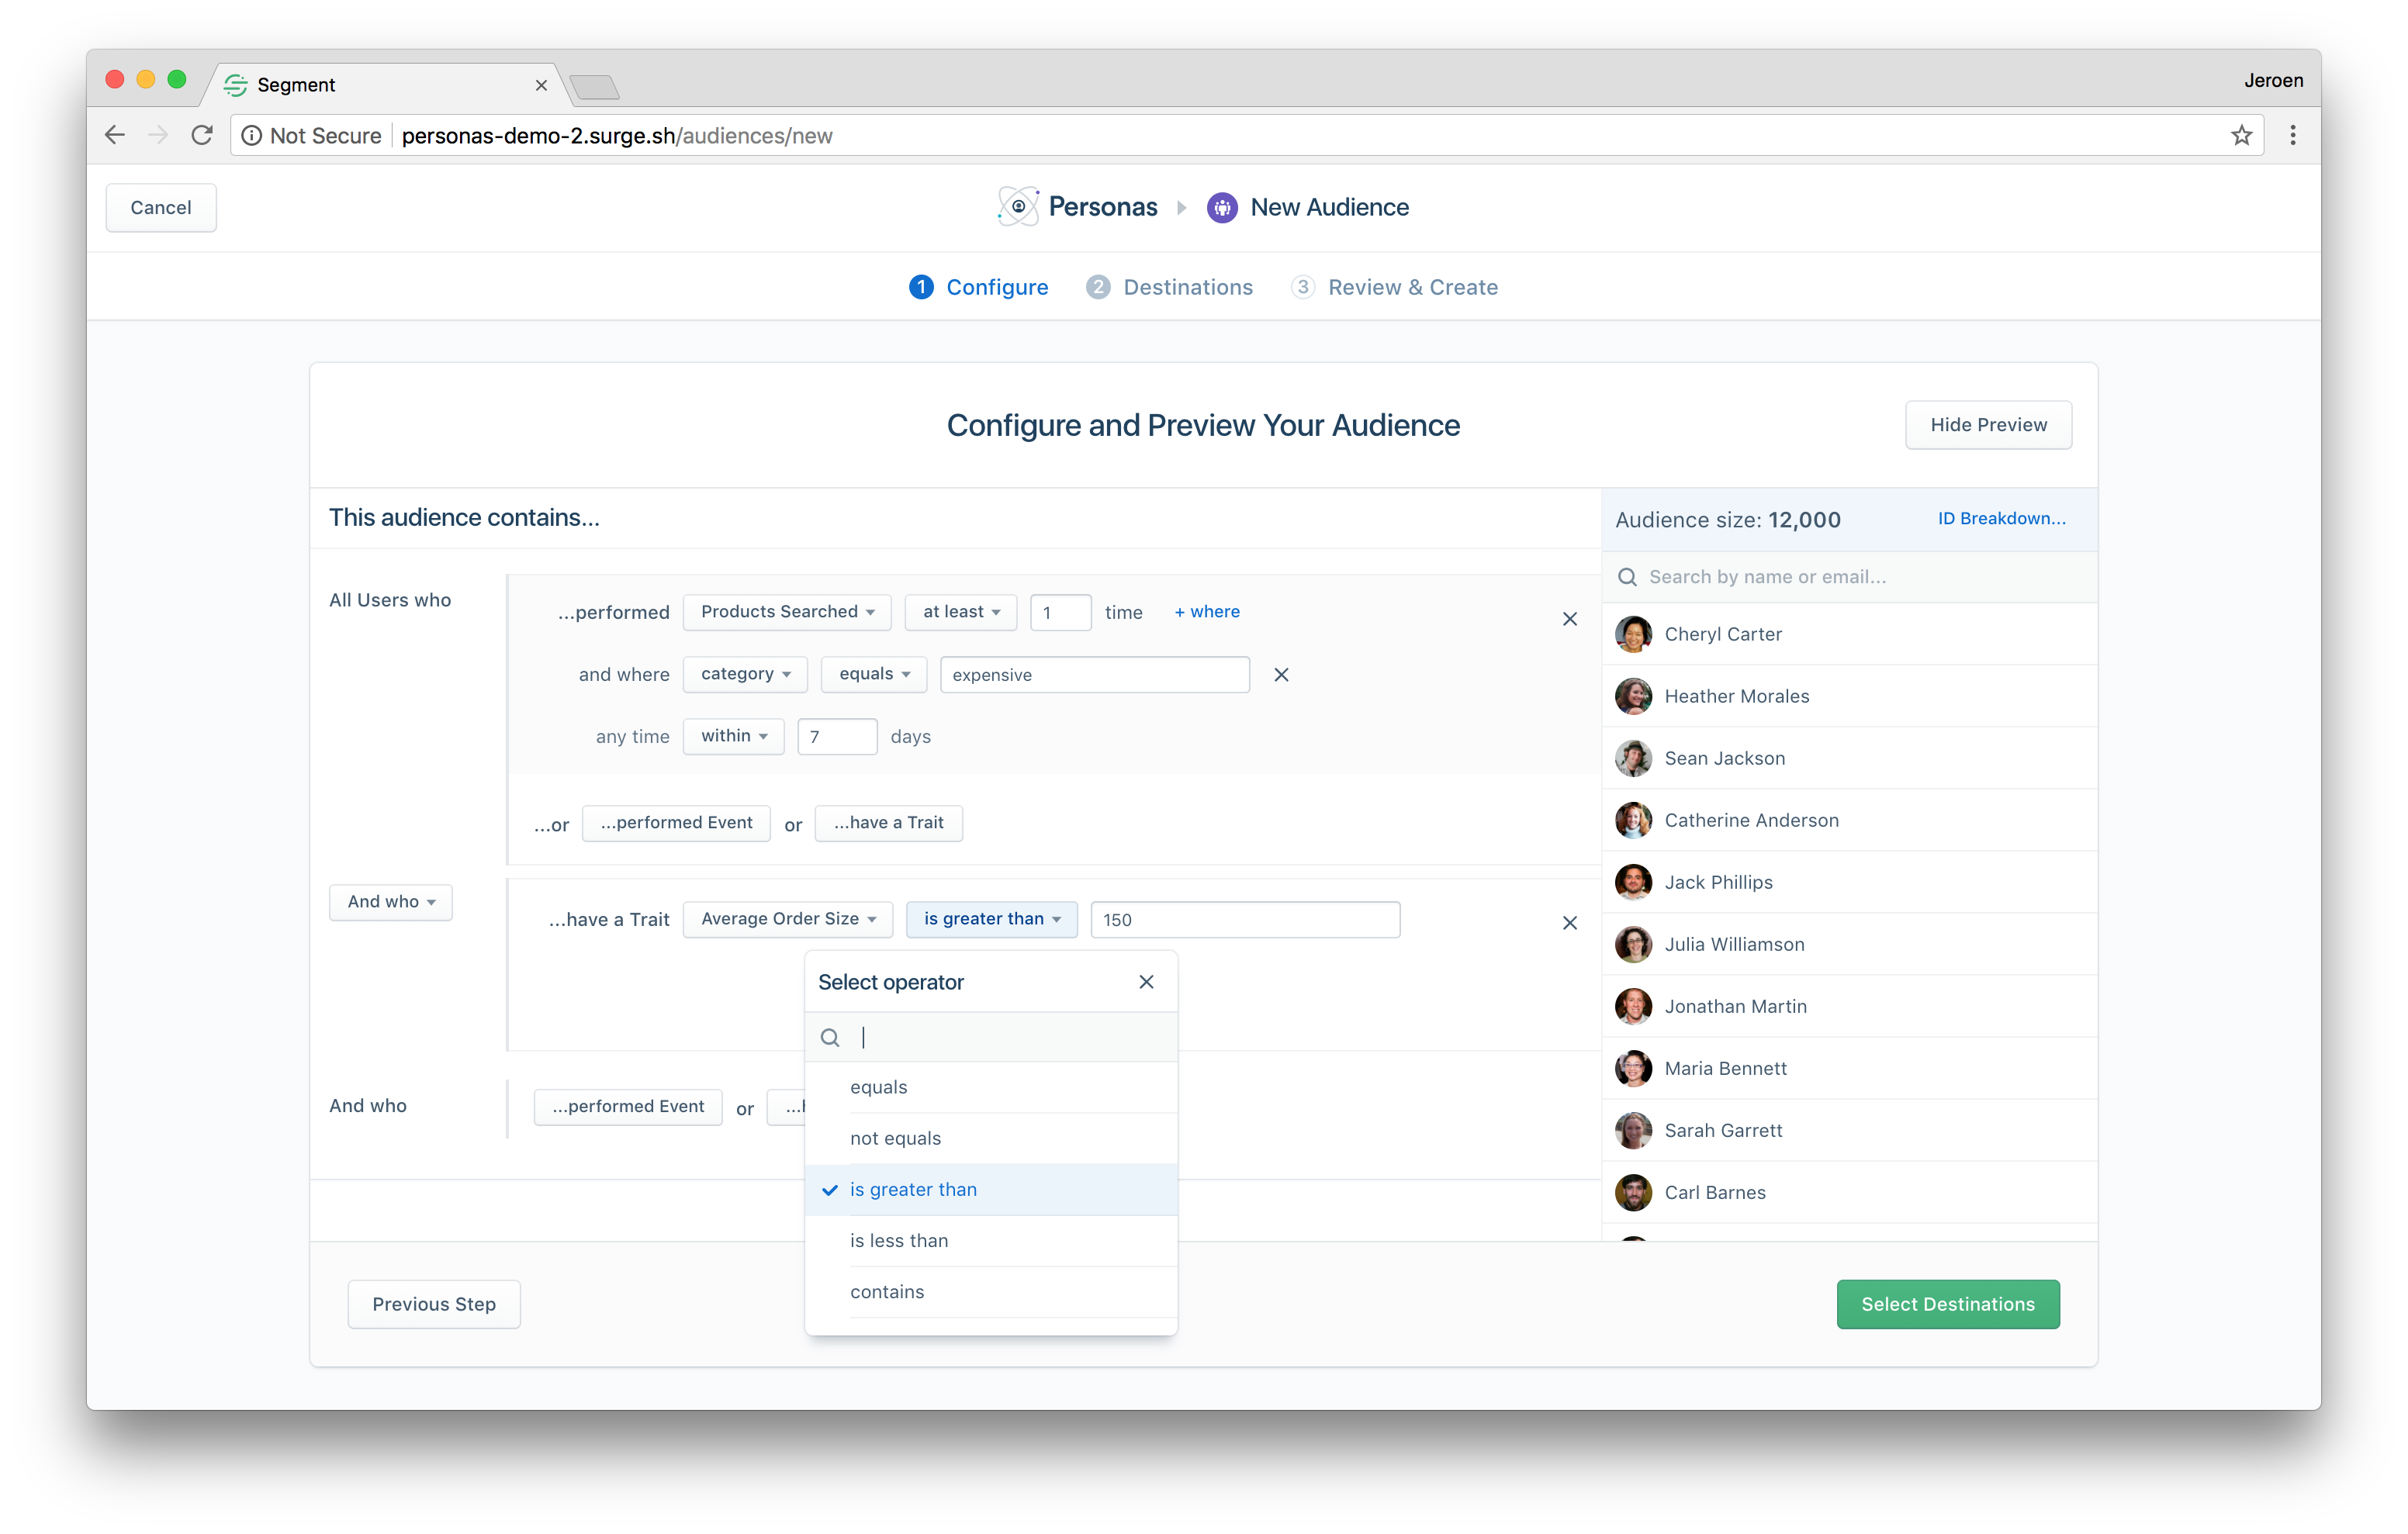Delete the Products Searched event rule
Image resolution: width=2408 pixels, height=1534 pixels.
tap(1569, 619)
